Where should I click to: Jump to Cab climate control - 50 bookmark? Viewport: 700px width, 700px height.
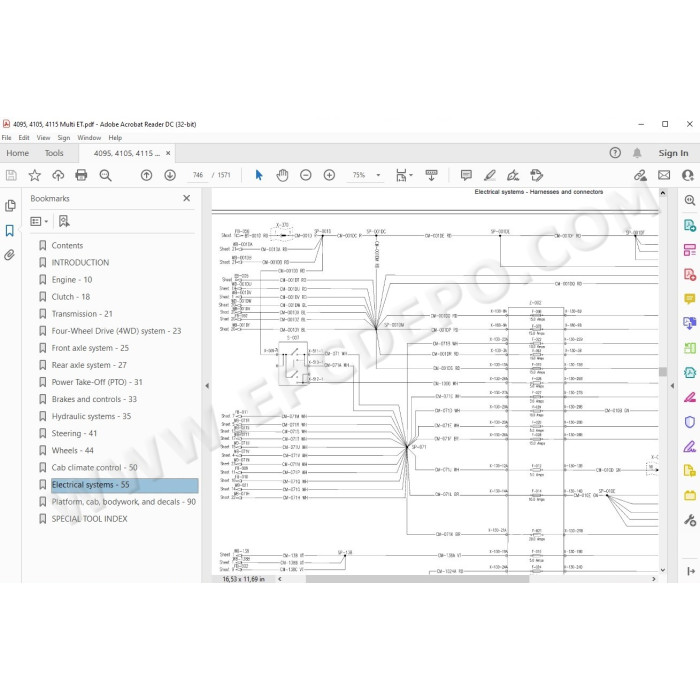pyautogui.click(x=94, y=468)
